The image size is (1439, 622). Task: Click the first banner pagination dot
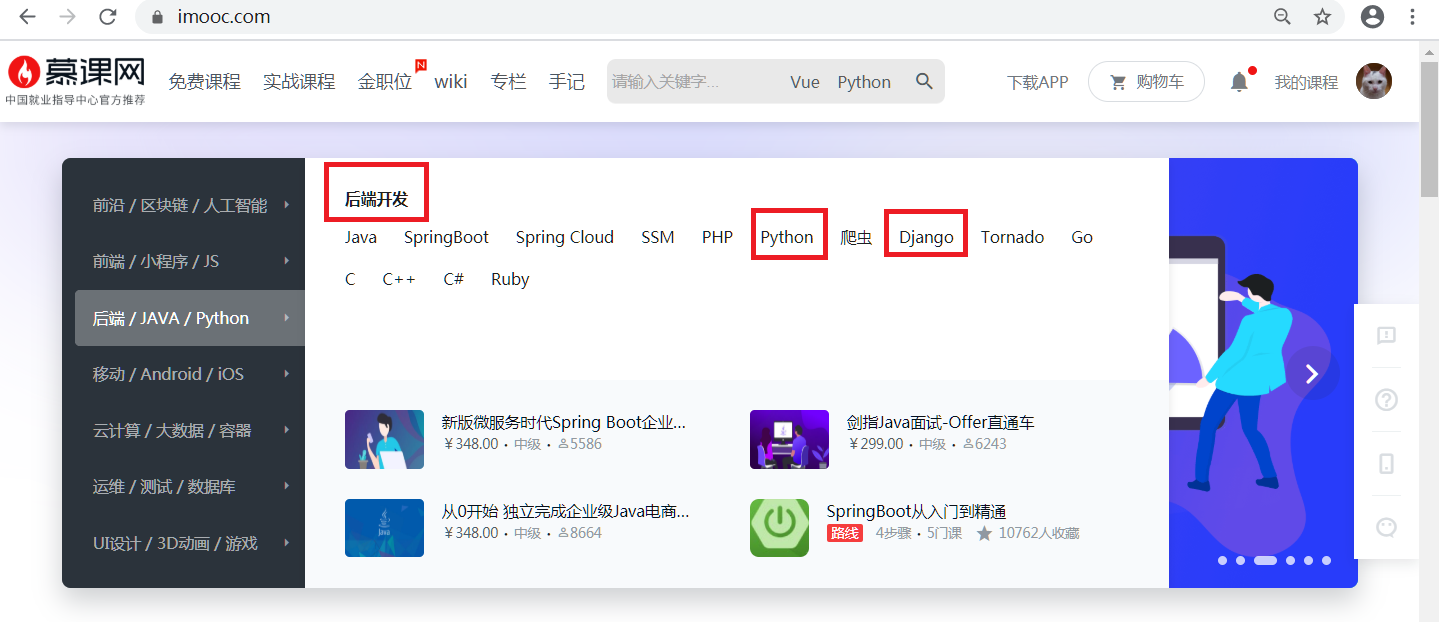pyautogui.click(x=1222, y=561)
